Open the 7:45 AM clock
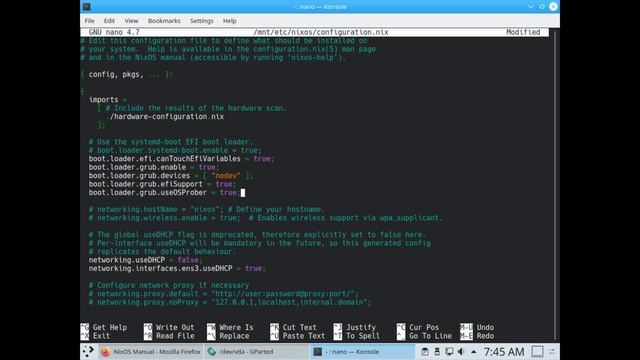This screenshot has width=640, height=360. click(504, 351)
